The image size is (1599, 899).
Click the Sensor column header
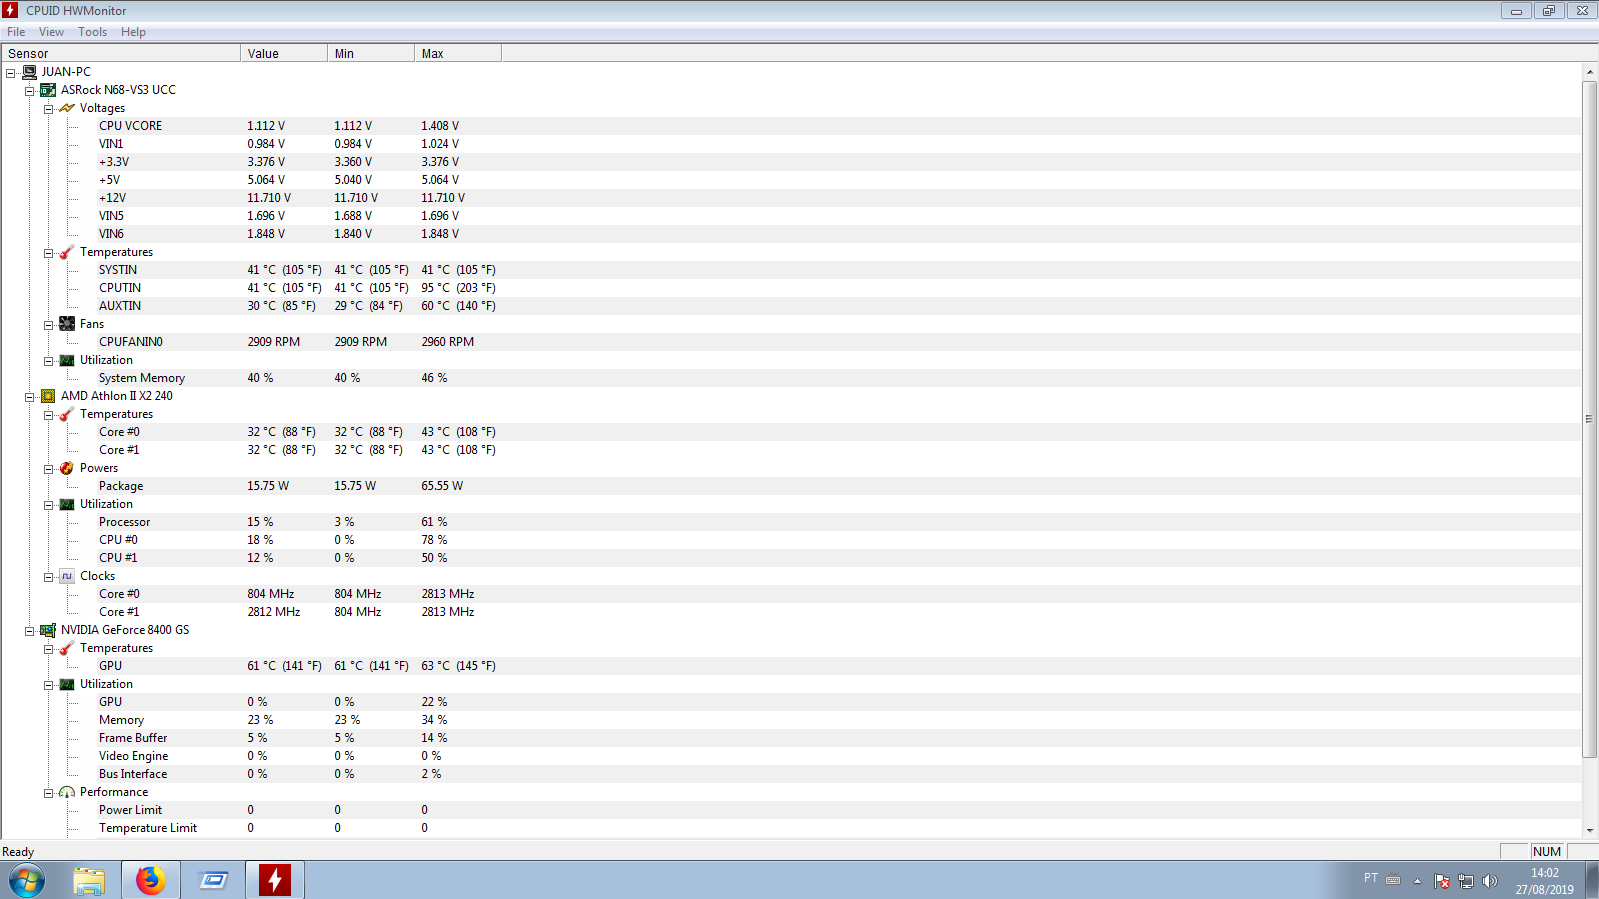point(120,54)
